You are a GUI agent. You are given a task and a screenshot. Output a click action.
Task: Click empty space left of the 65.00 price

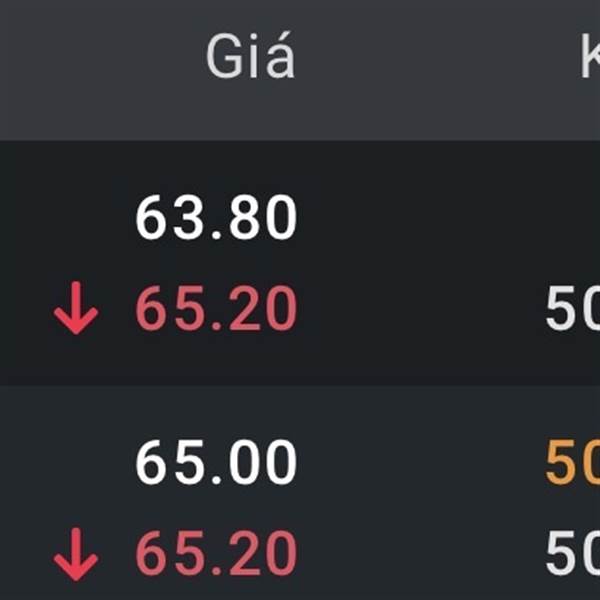[x=67, y=462]
